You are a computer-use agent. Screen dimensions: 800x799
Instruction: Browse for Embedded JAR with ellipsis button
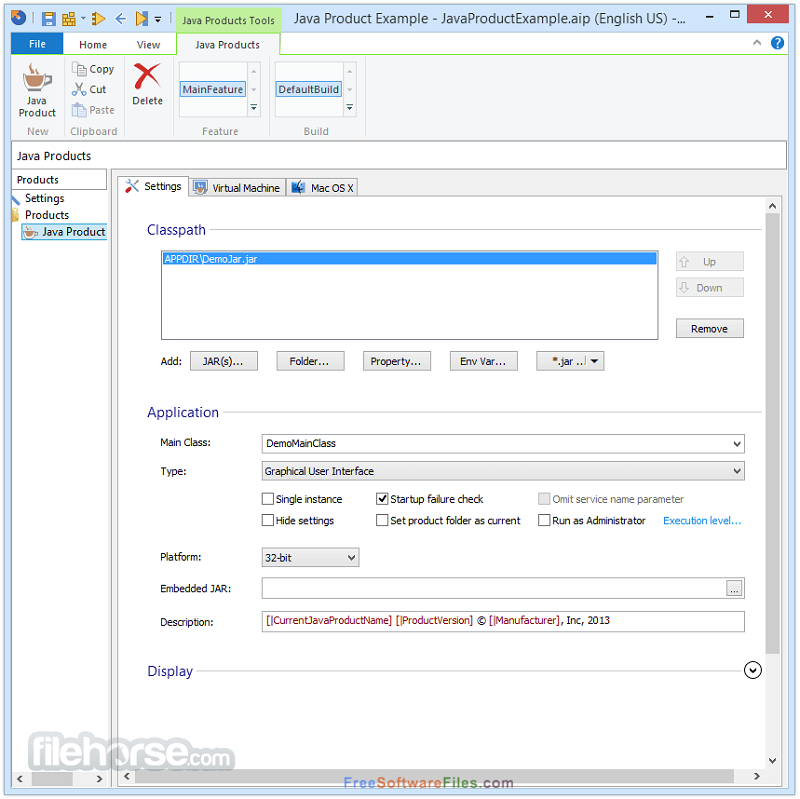click(734, 589)
